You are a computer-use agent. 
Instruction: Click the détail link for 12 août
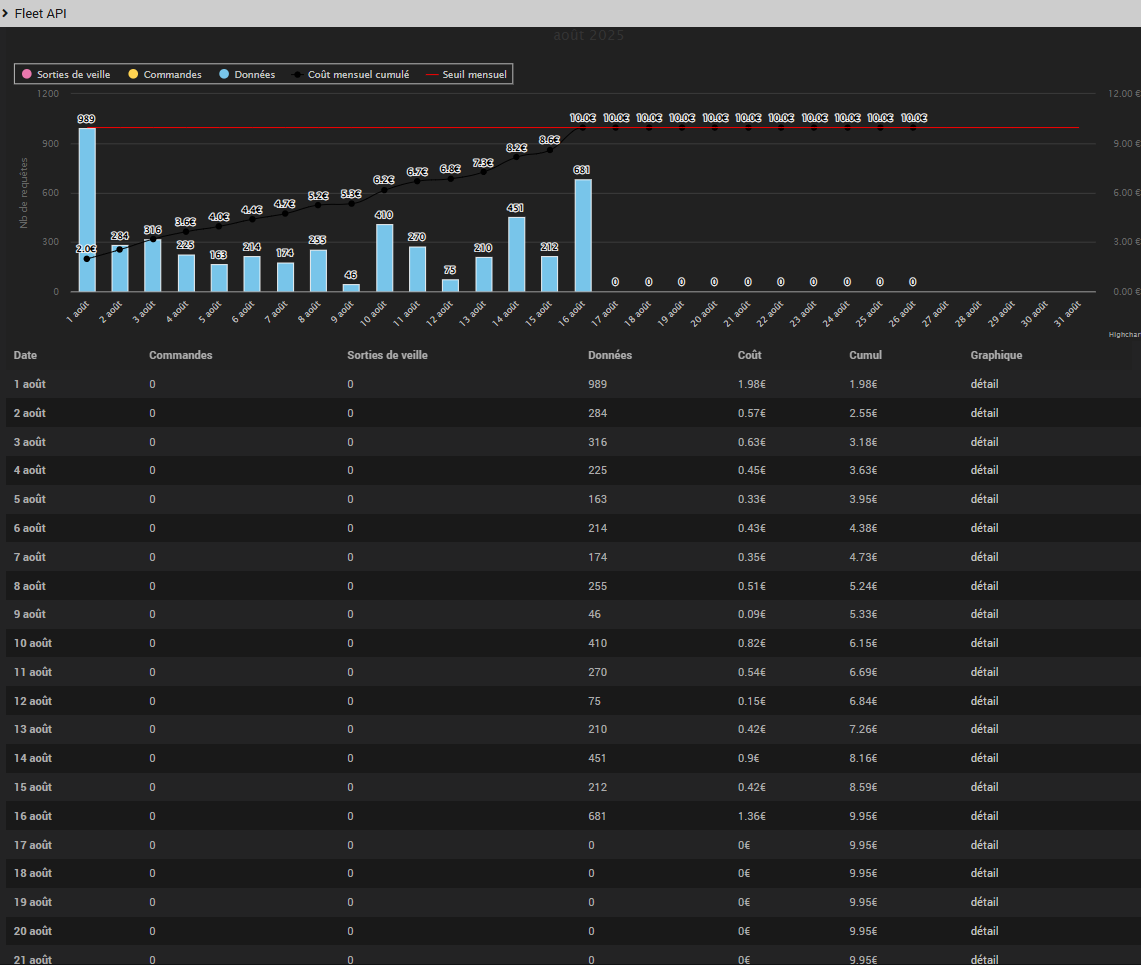[984, 701]
